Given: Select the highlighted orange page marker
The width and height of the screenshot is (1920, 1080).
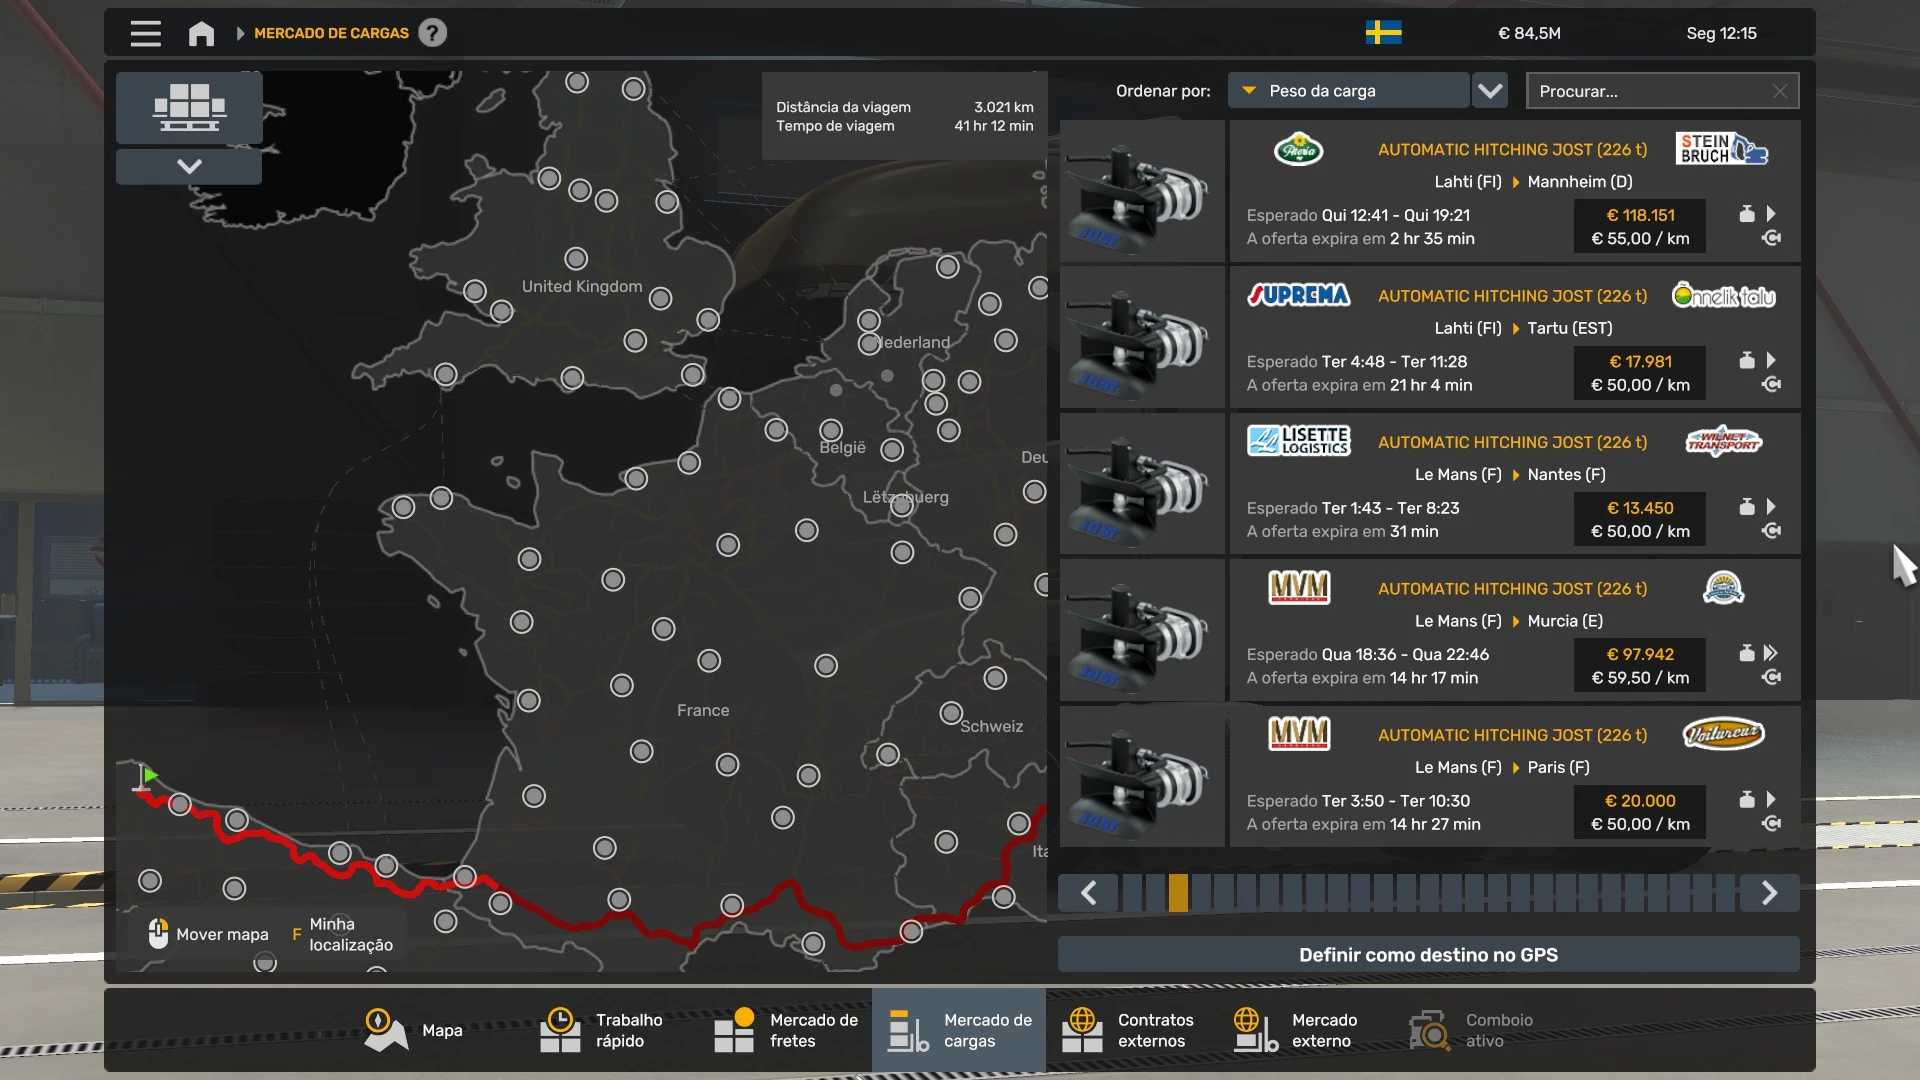Looking at the screenshot, I should (1178, 893).
